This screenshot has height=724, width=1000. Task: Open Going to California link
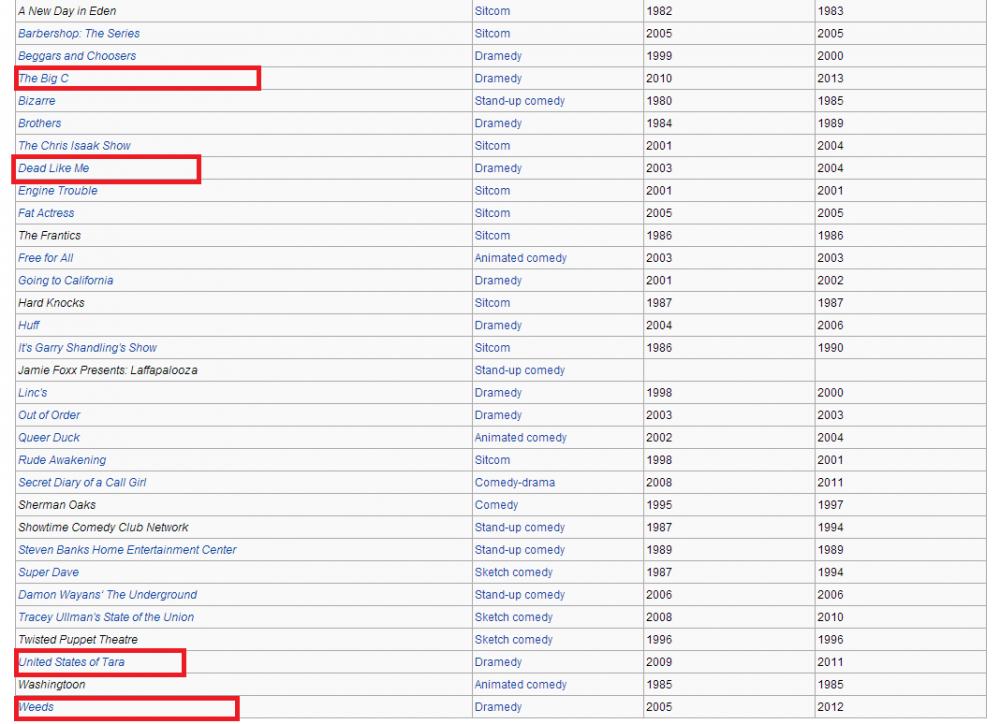pyautogui.click(x=66, y=281)
